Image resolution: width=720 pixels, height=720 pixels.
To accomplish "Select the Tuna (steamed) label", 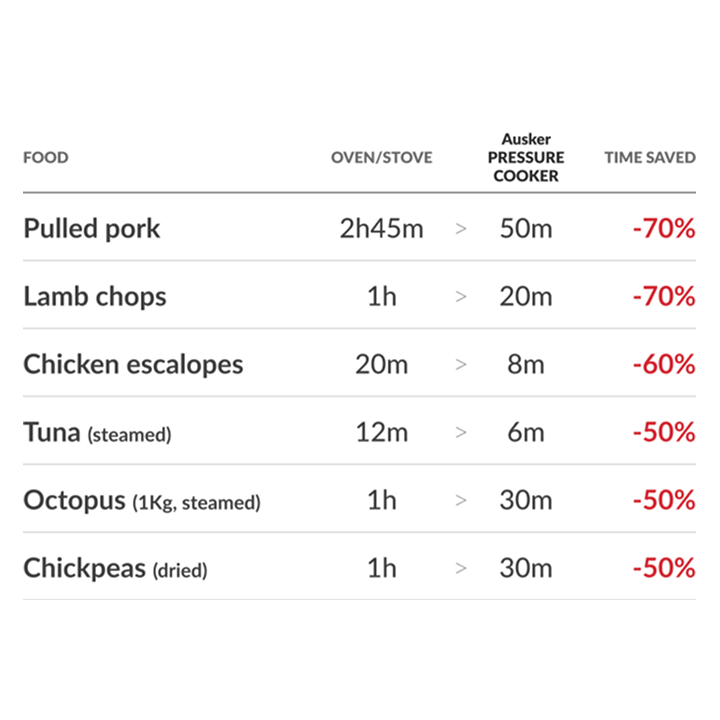I will coord(97,433).
